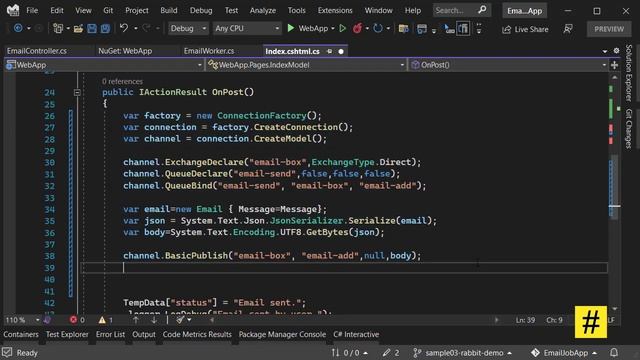The height and width of the screenshot is (360, 640).
Task: Open the Extensions menu
Action: tap(335, 11)
